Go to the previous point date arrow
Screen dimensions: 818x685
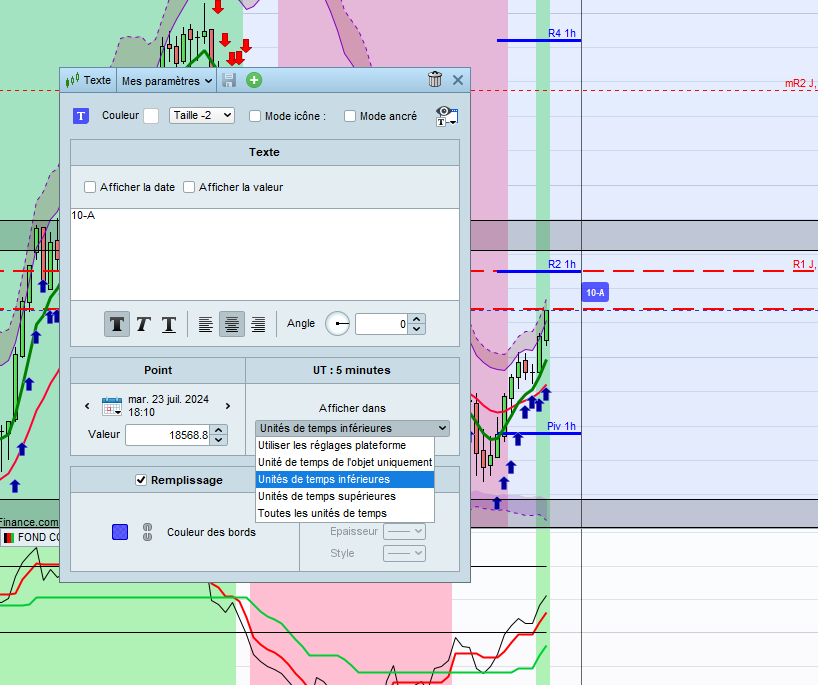(x=87, y=406)
